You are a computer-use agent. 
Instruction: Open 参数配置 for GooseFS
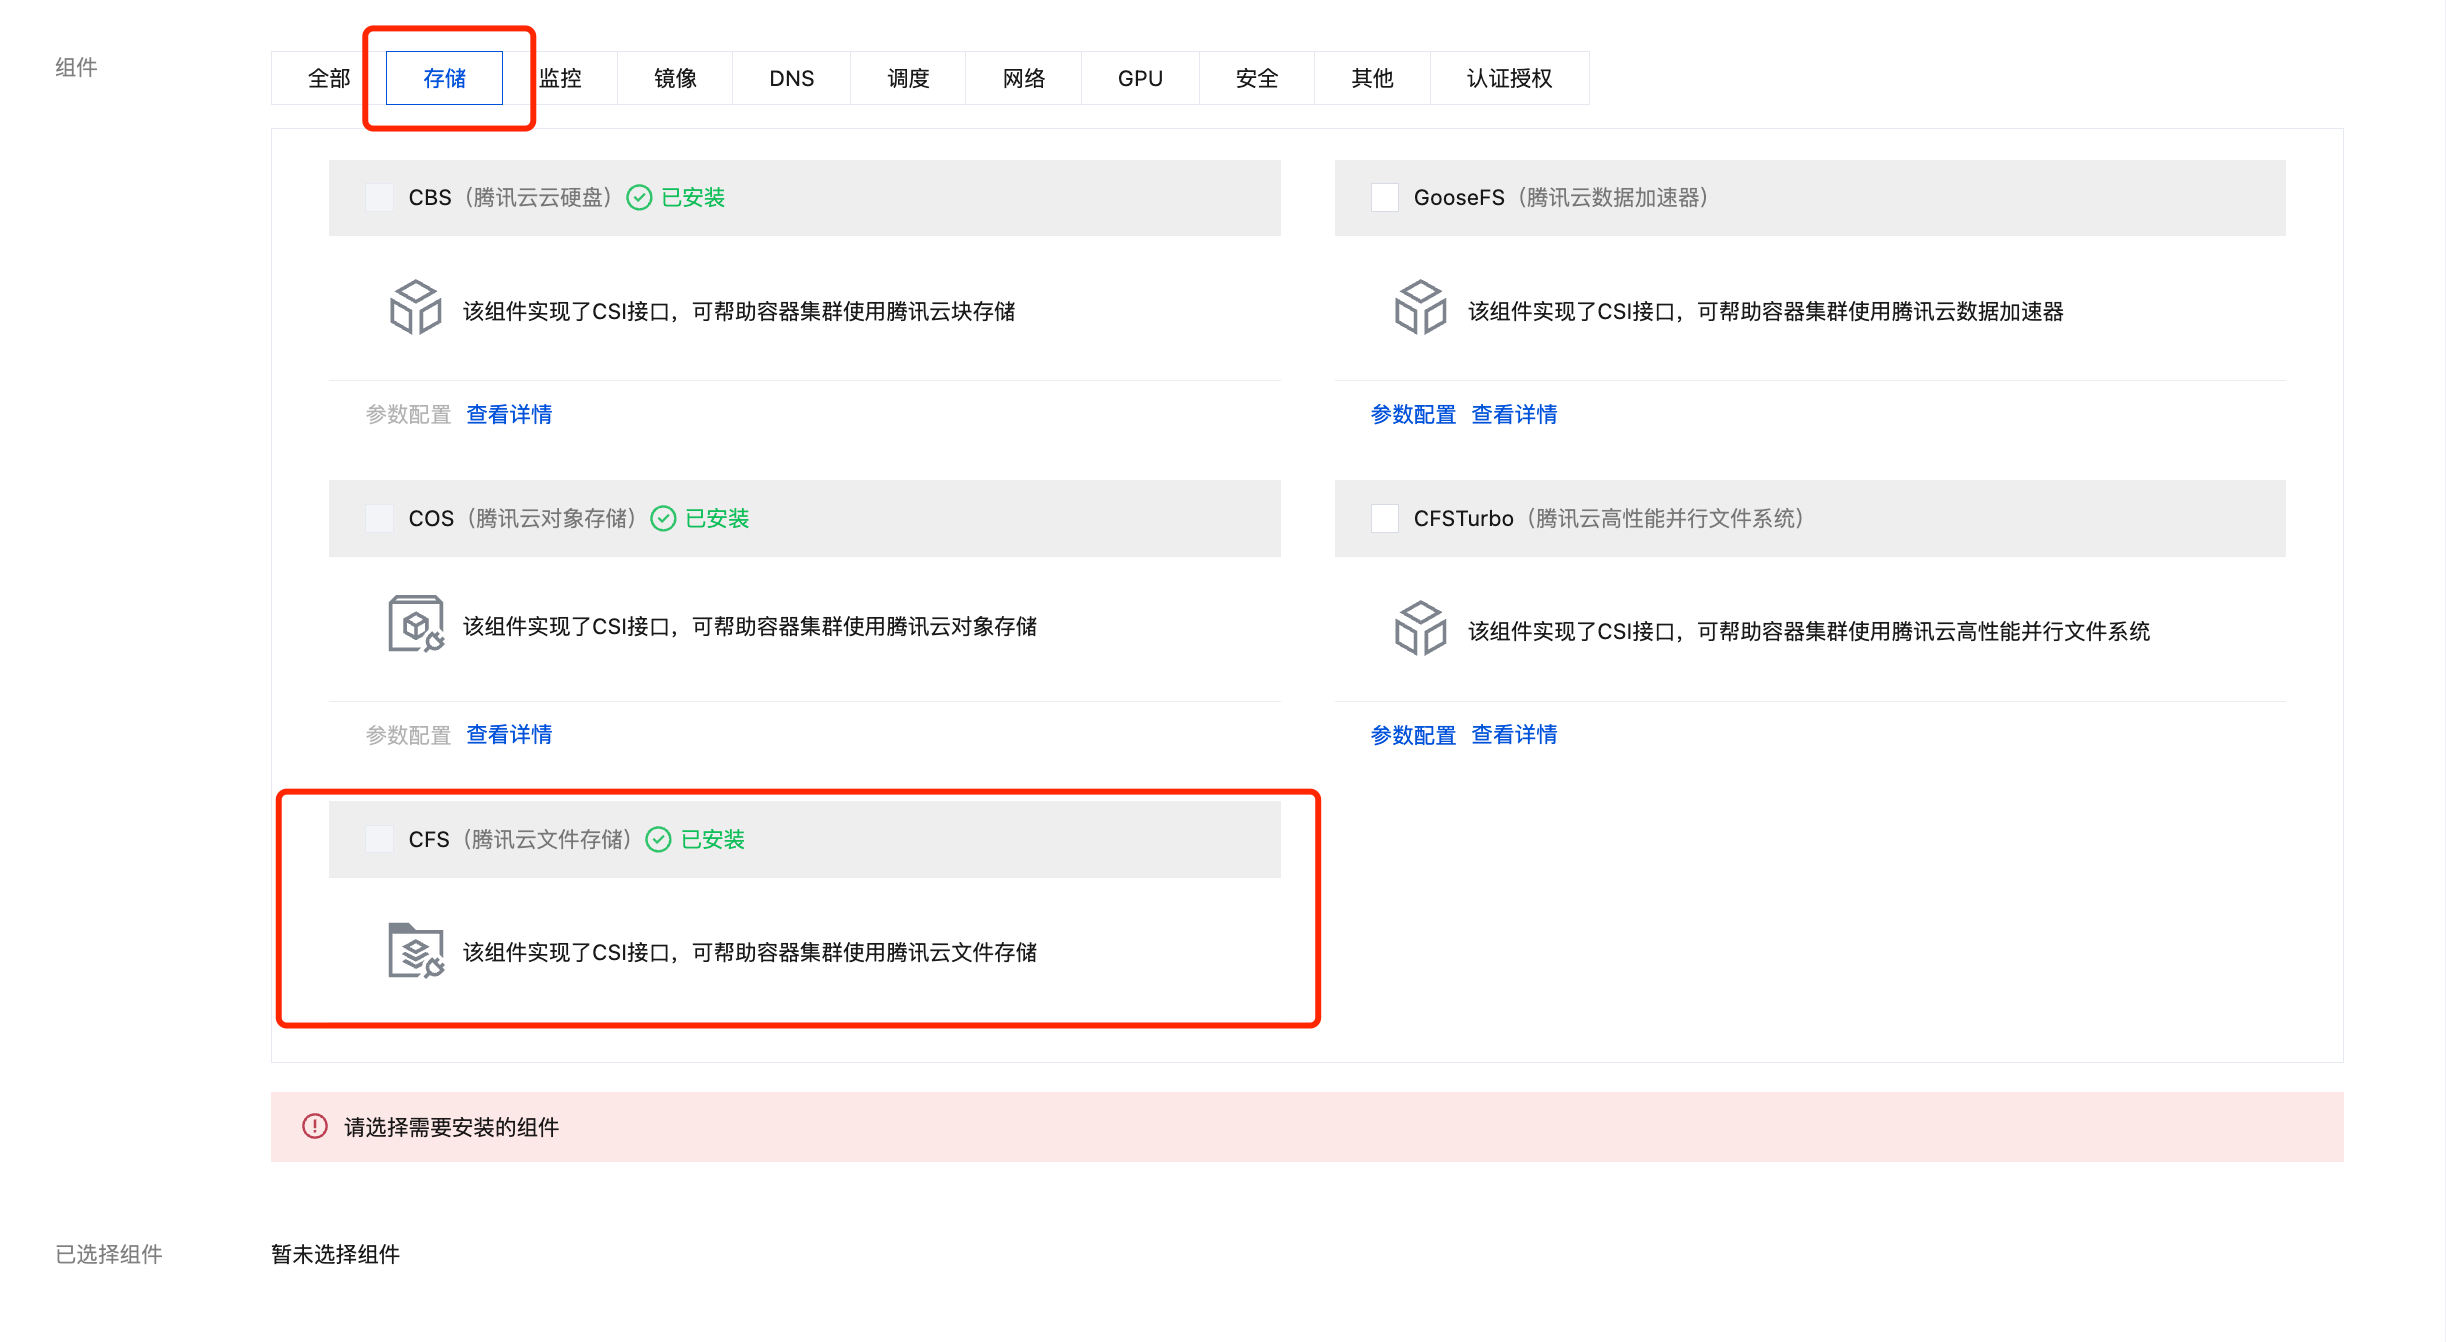[1413, 414]
